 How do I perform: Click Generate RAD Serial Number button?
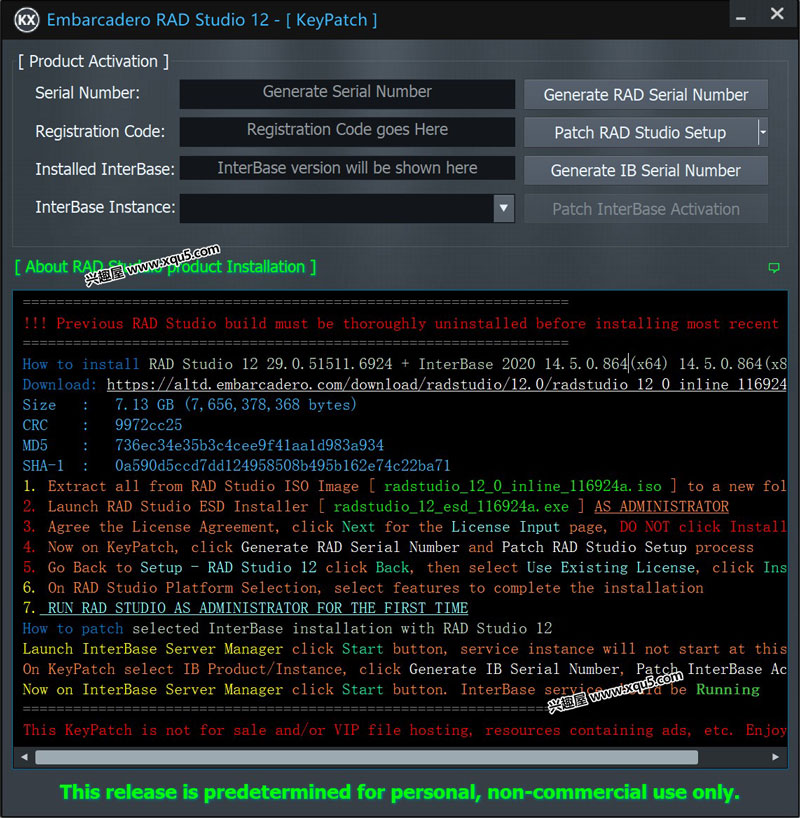pos(646,94)
